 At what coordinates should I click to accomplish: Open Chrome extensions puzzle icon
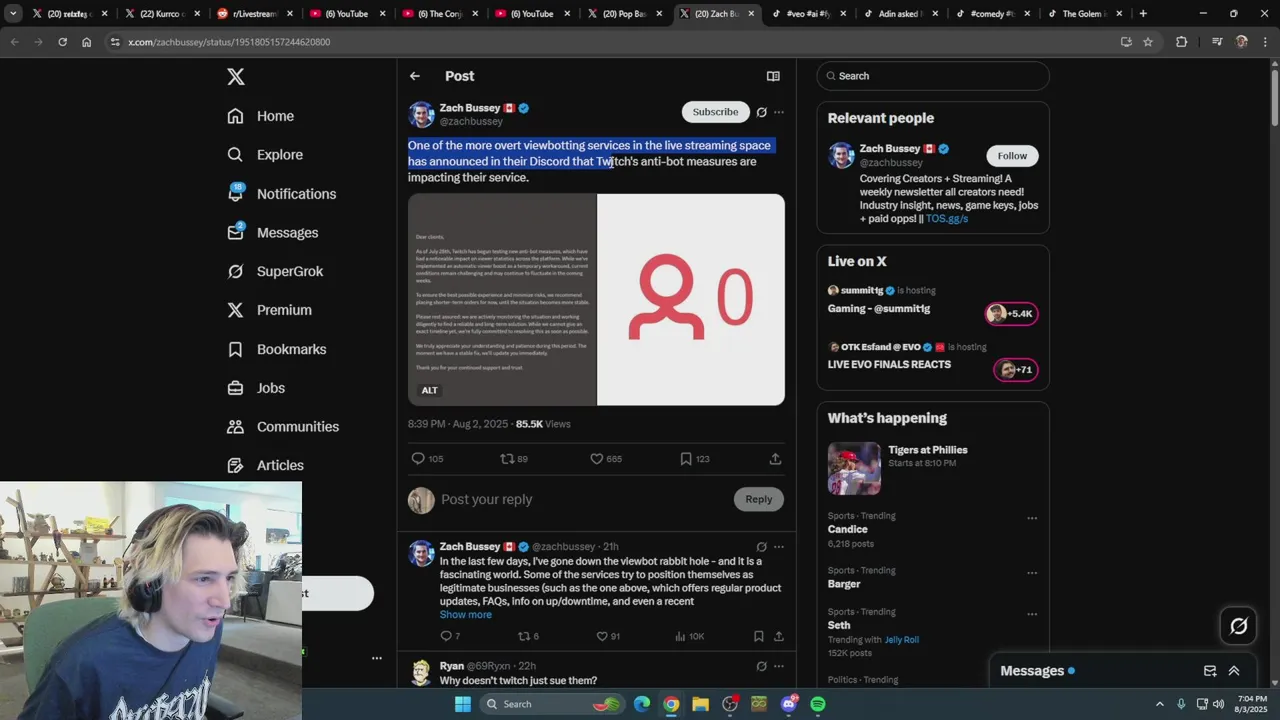pos(1181,42)
